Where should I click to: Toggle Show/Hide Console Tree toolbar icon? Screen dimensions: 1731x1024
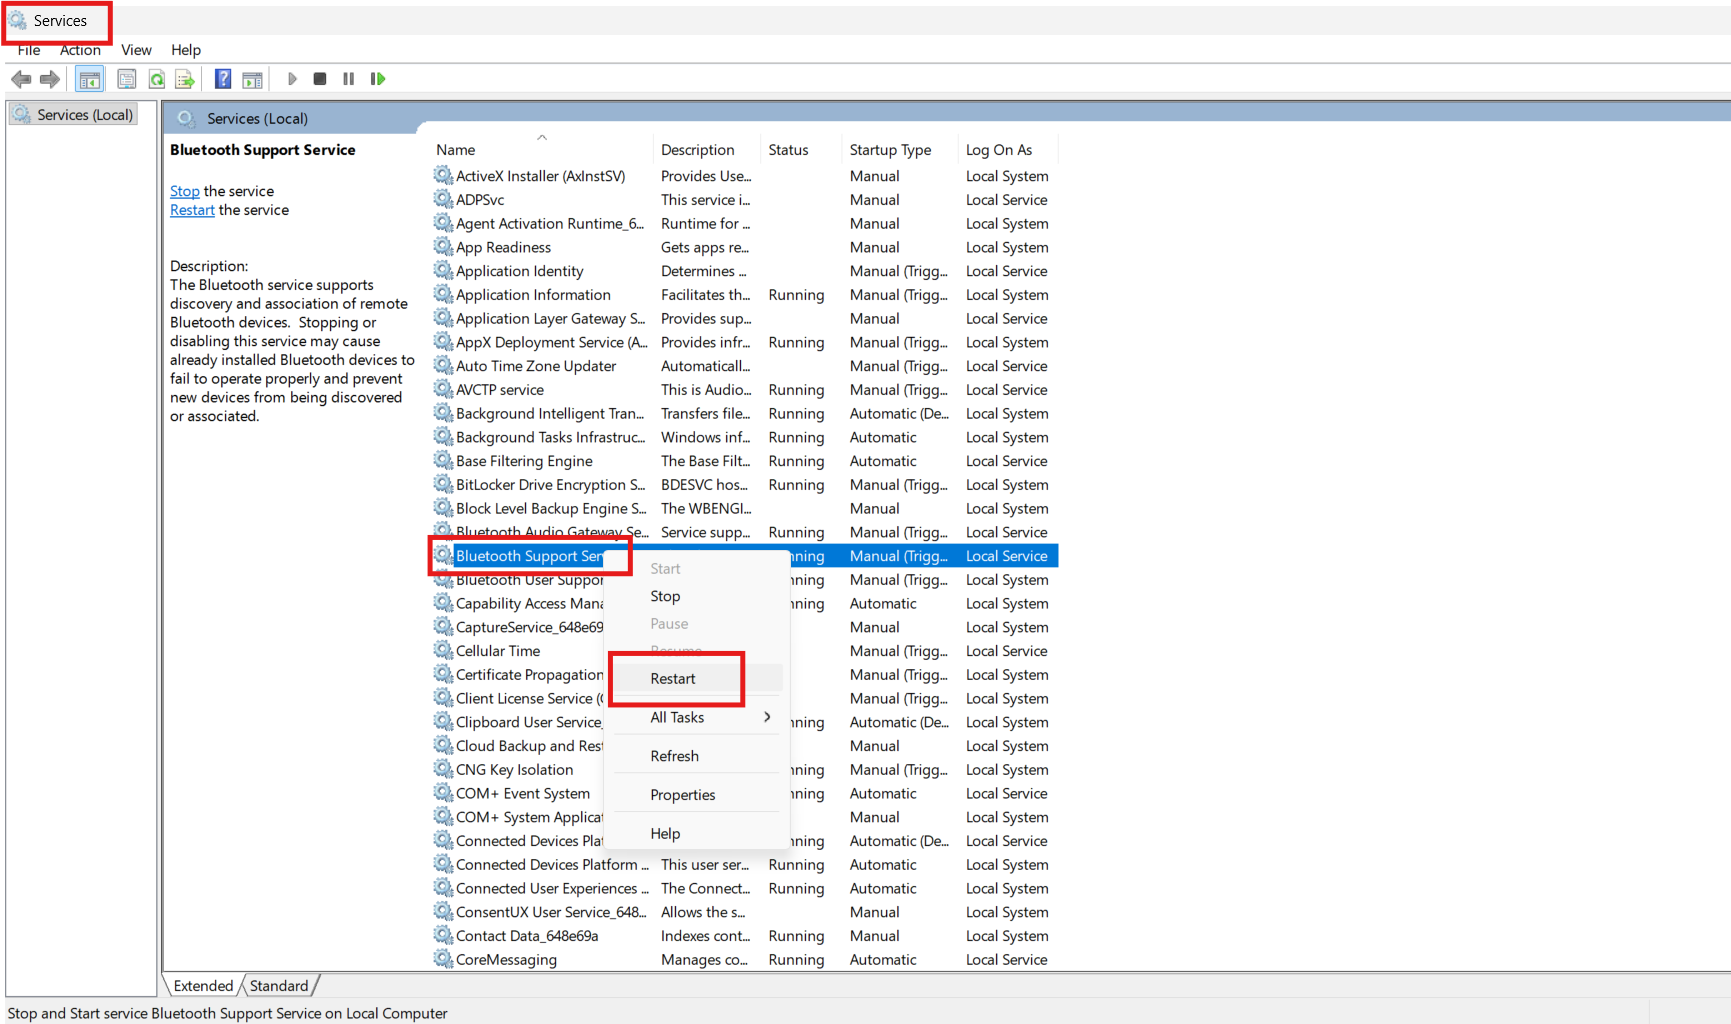click(x=90, y=79)
